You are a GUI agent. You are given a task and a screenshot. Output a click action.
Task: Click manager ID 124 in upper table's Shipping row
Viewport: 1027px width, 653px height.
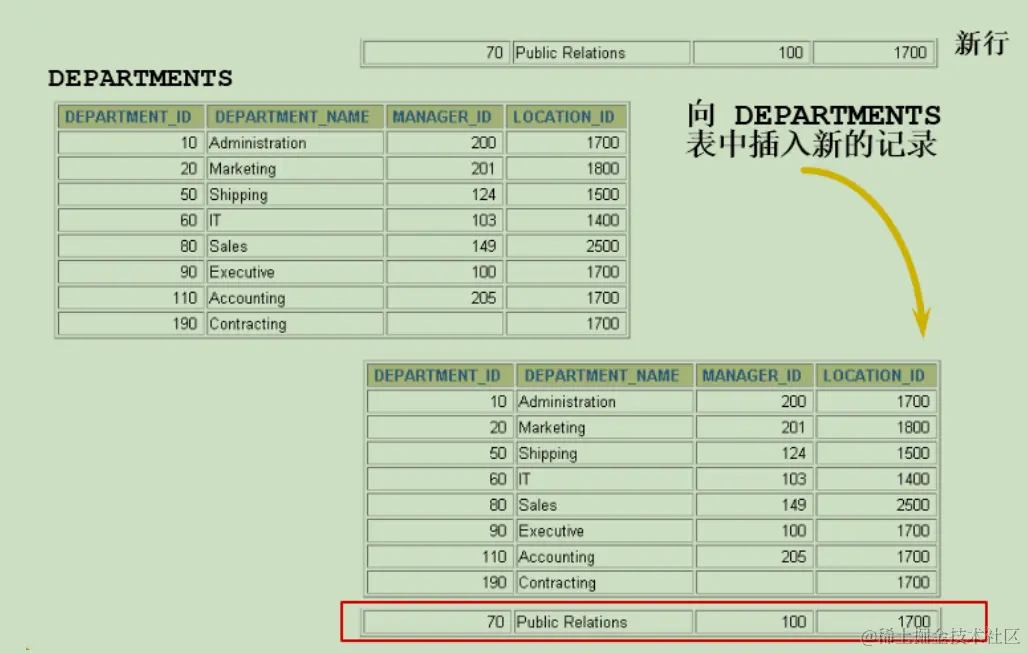[483, 195]
